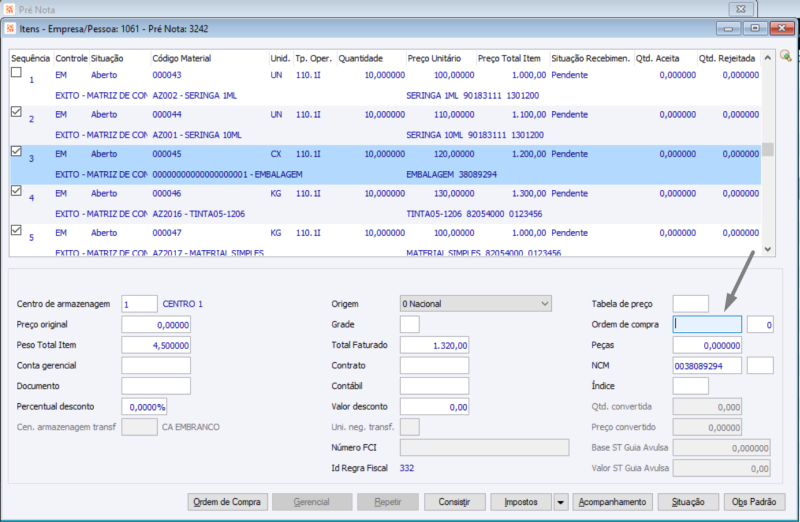This screenshot has height=522, width=800.
Task: Click the 1.200,00 total price cell
Action: (x=529, y=154)
